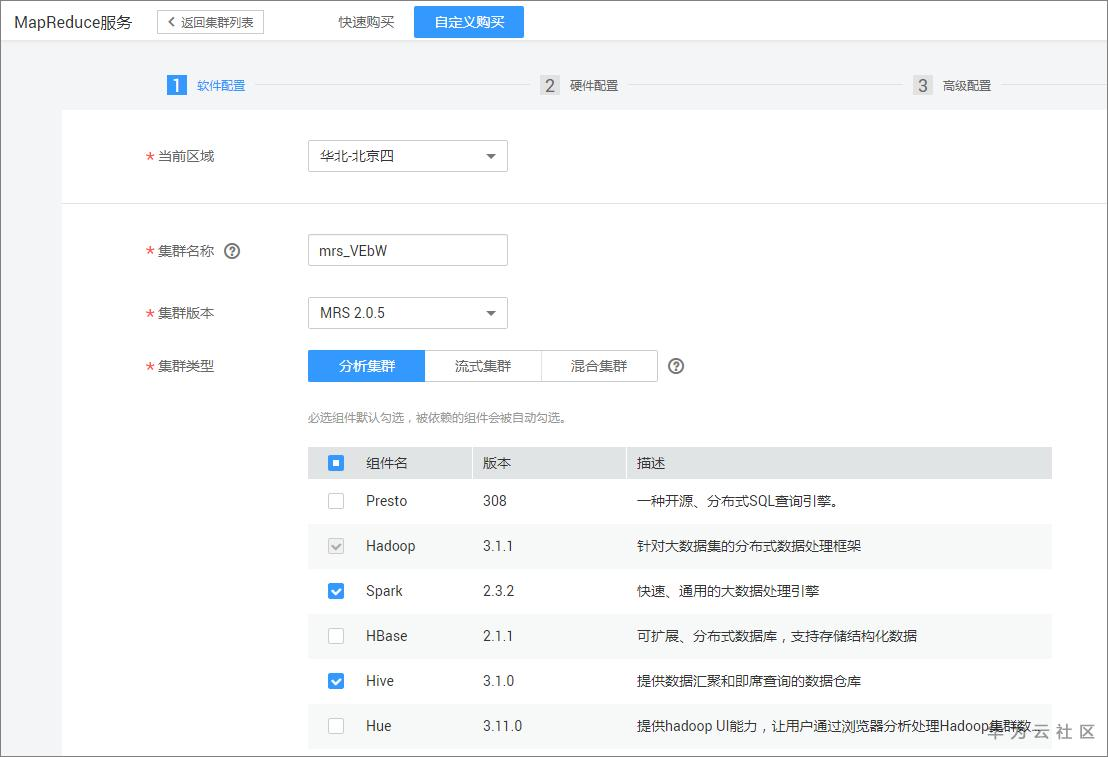
Task: Uncheck the Spark component
Action: point(336,591)
